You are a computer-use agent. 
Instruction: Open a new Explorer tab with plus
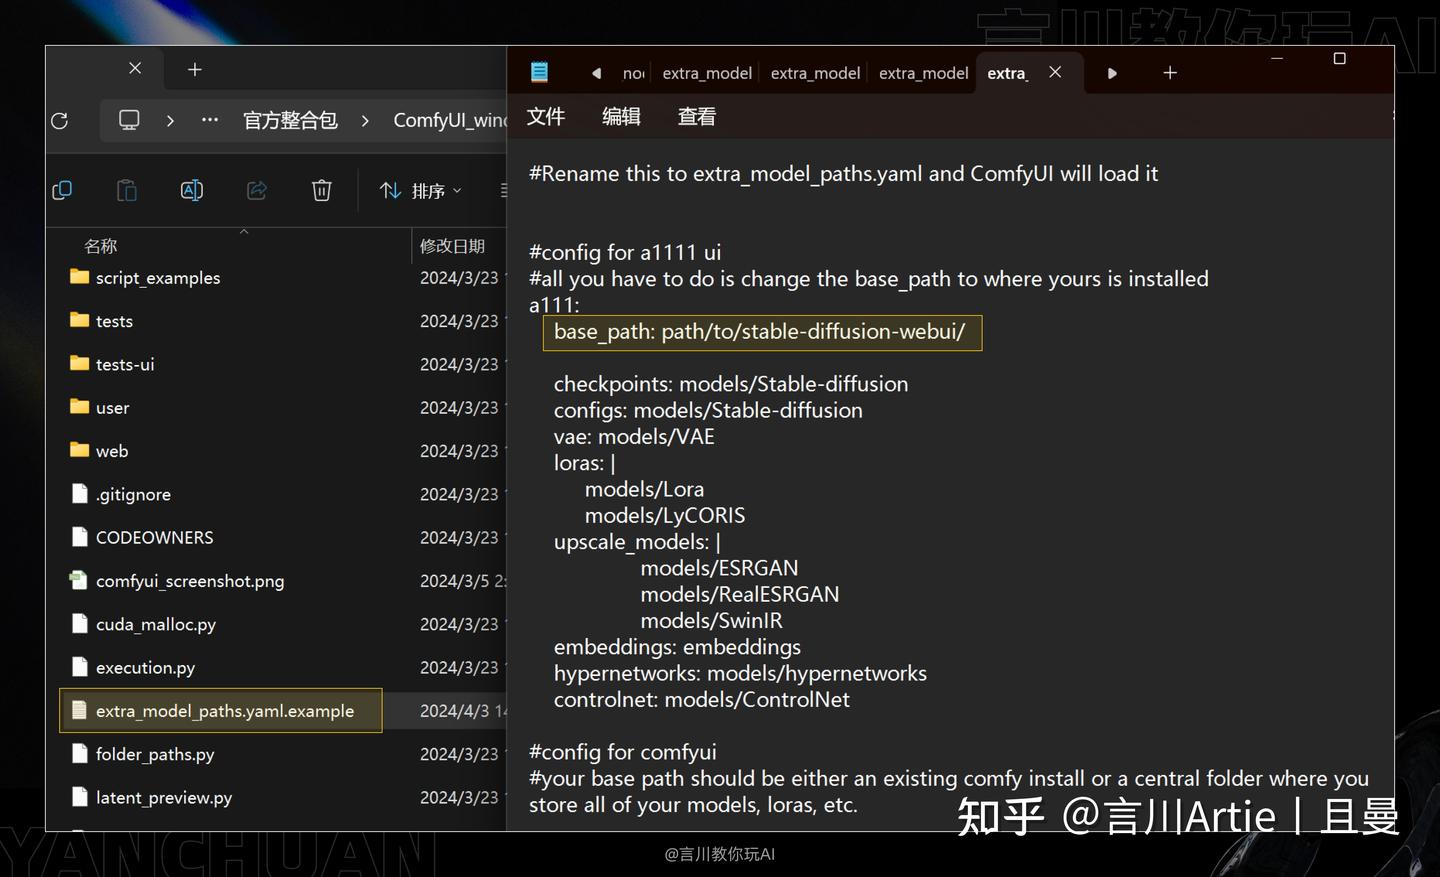point(195,69)
